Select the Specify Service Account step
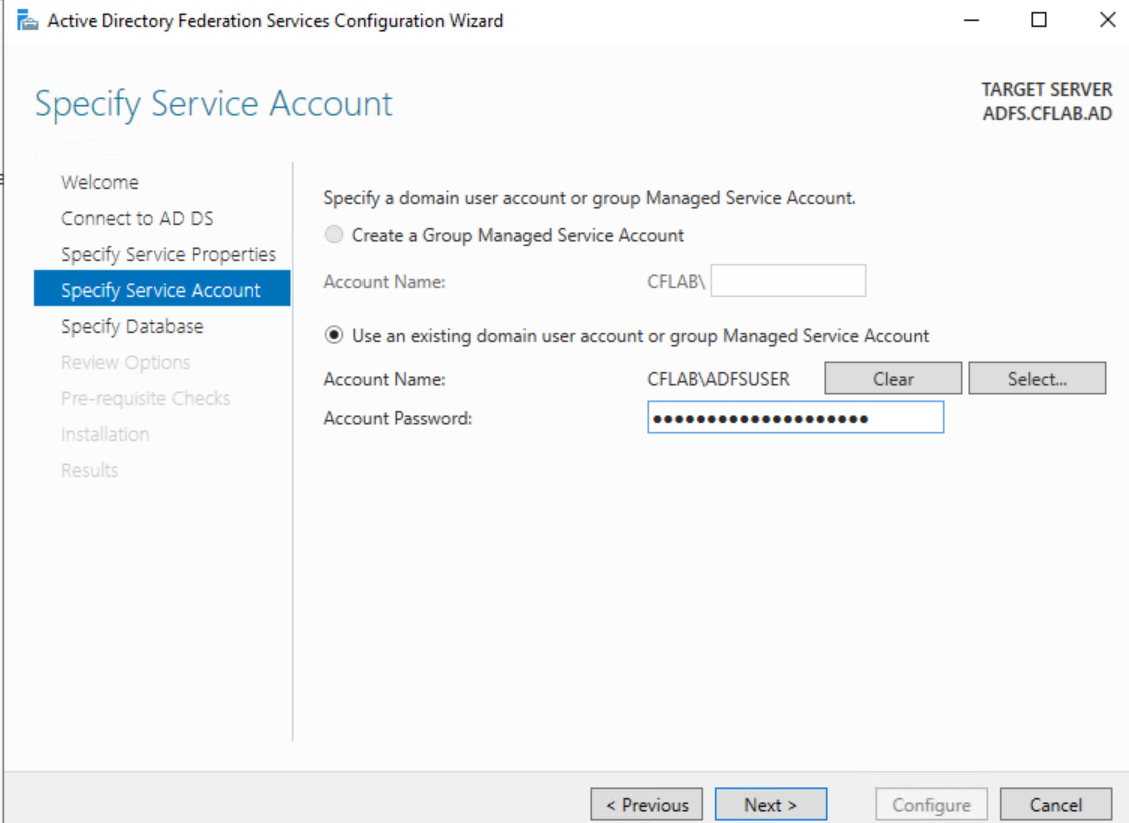1129x823 pixels. tap(160, 290)
